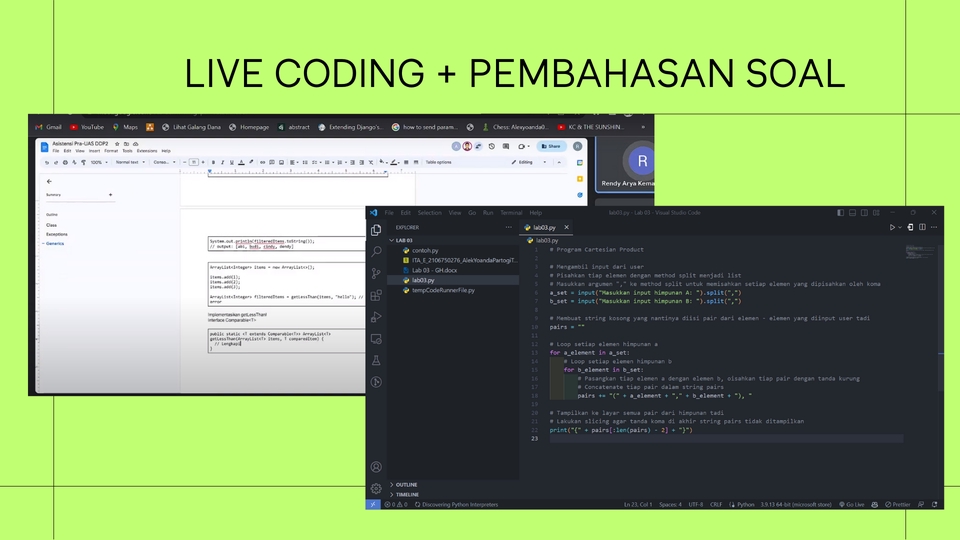This screenshot has width=960, height=540.
Task: Click Spaces: 4 indentation in status bar
Action: tap(670, 504)
